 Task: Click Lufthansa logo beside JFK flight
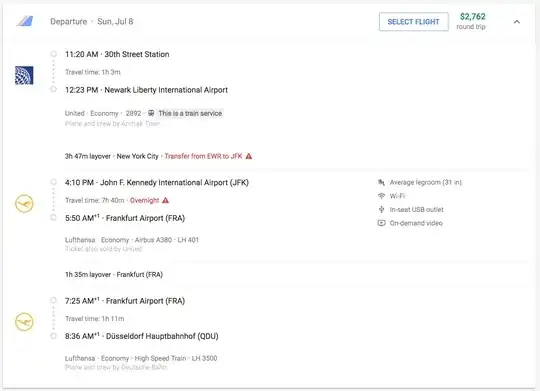click(x=24, y=204)
